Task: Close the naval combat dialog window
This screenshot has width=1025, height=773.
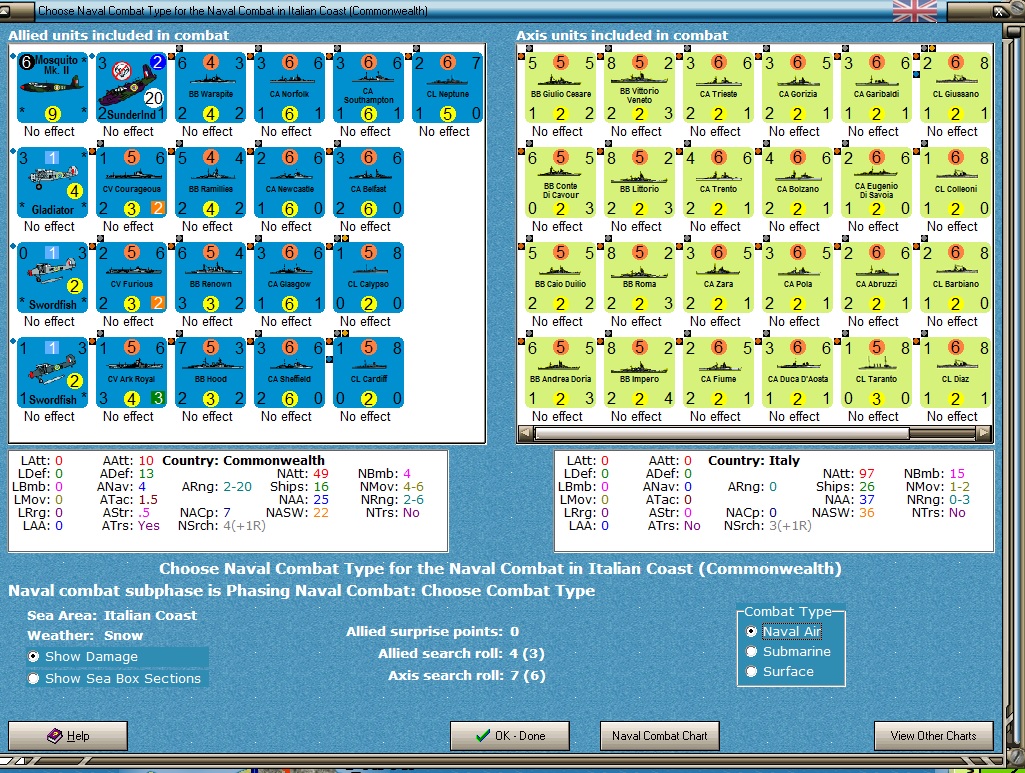Action: click(1000, 11)
